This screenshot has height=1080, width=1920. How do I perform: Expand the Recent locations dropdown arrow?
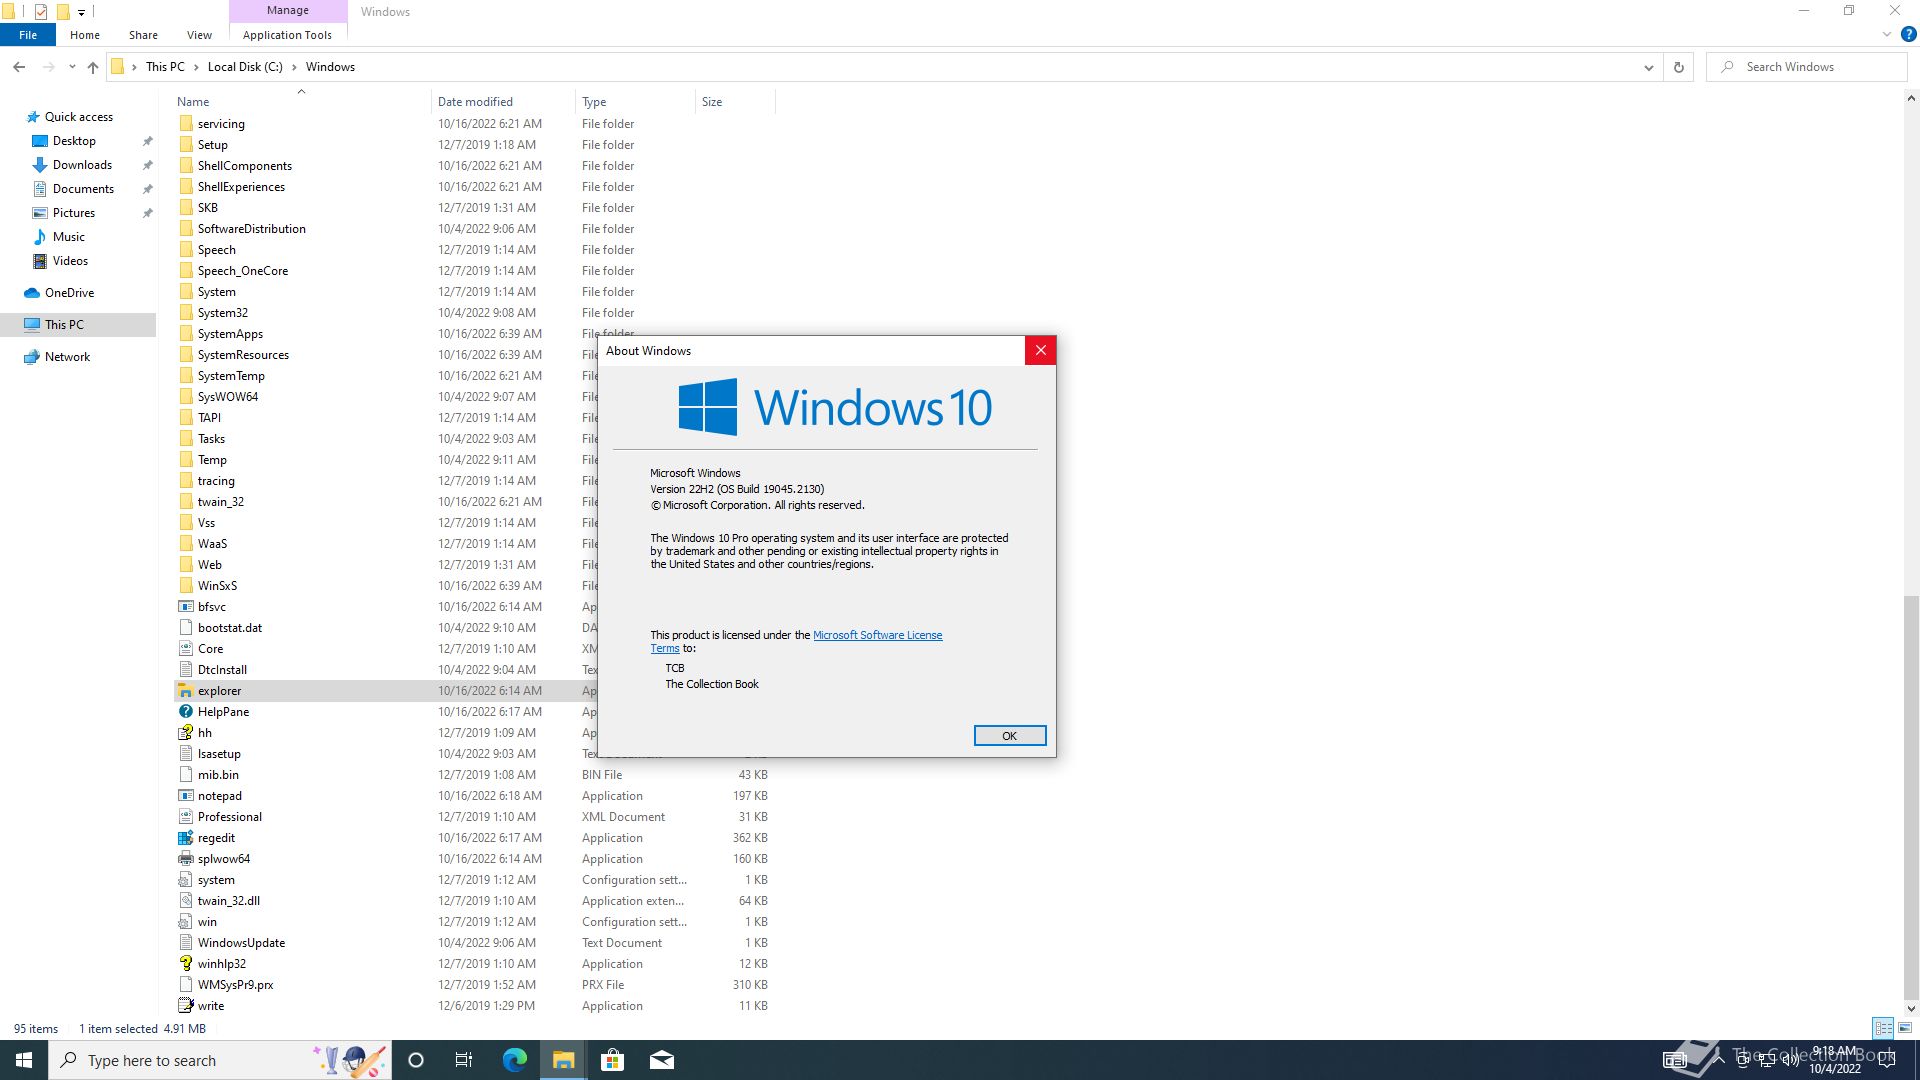click(x=72, y=67)
